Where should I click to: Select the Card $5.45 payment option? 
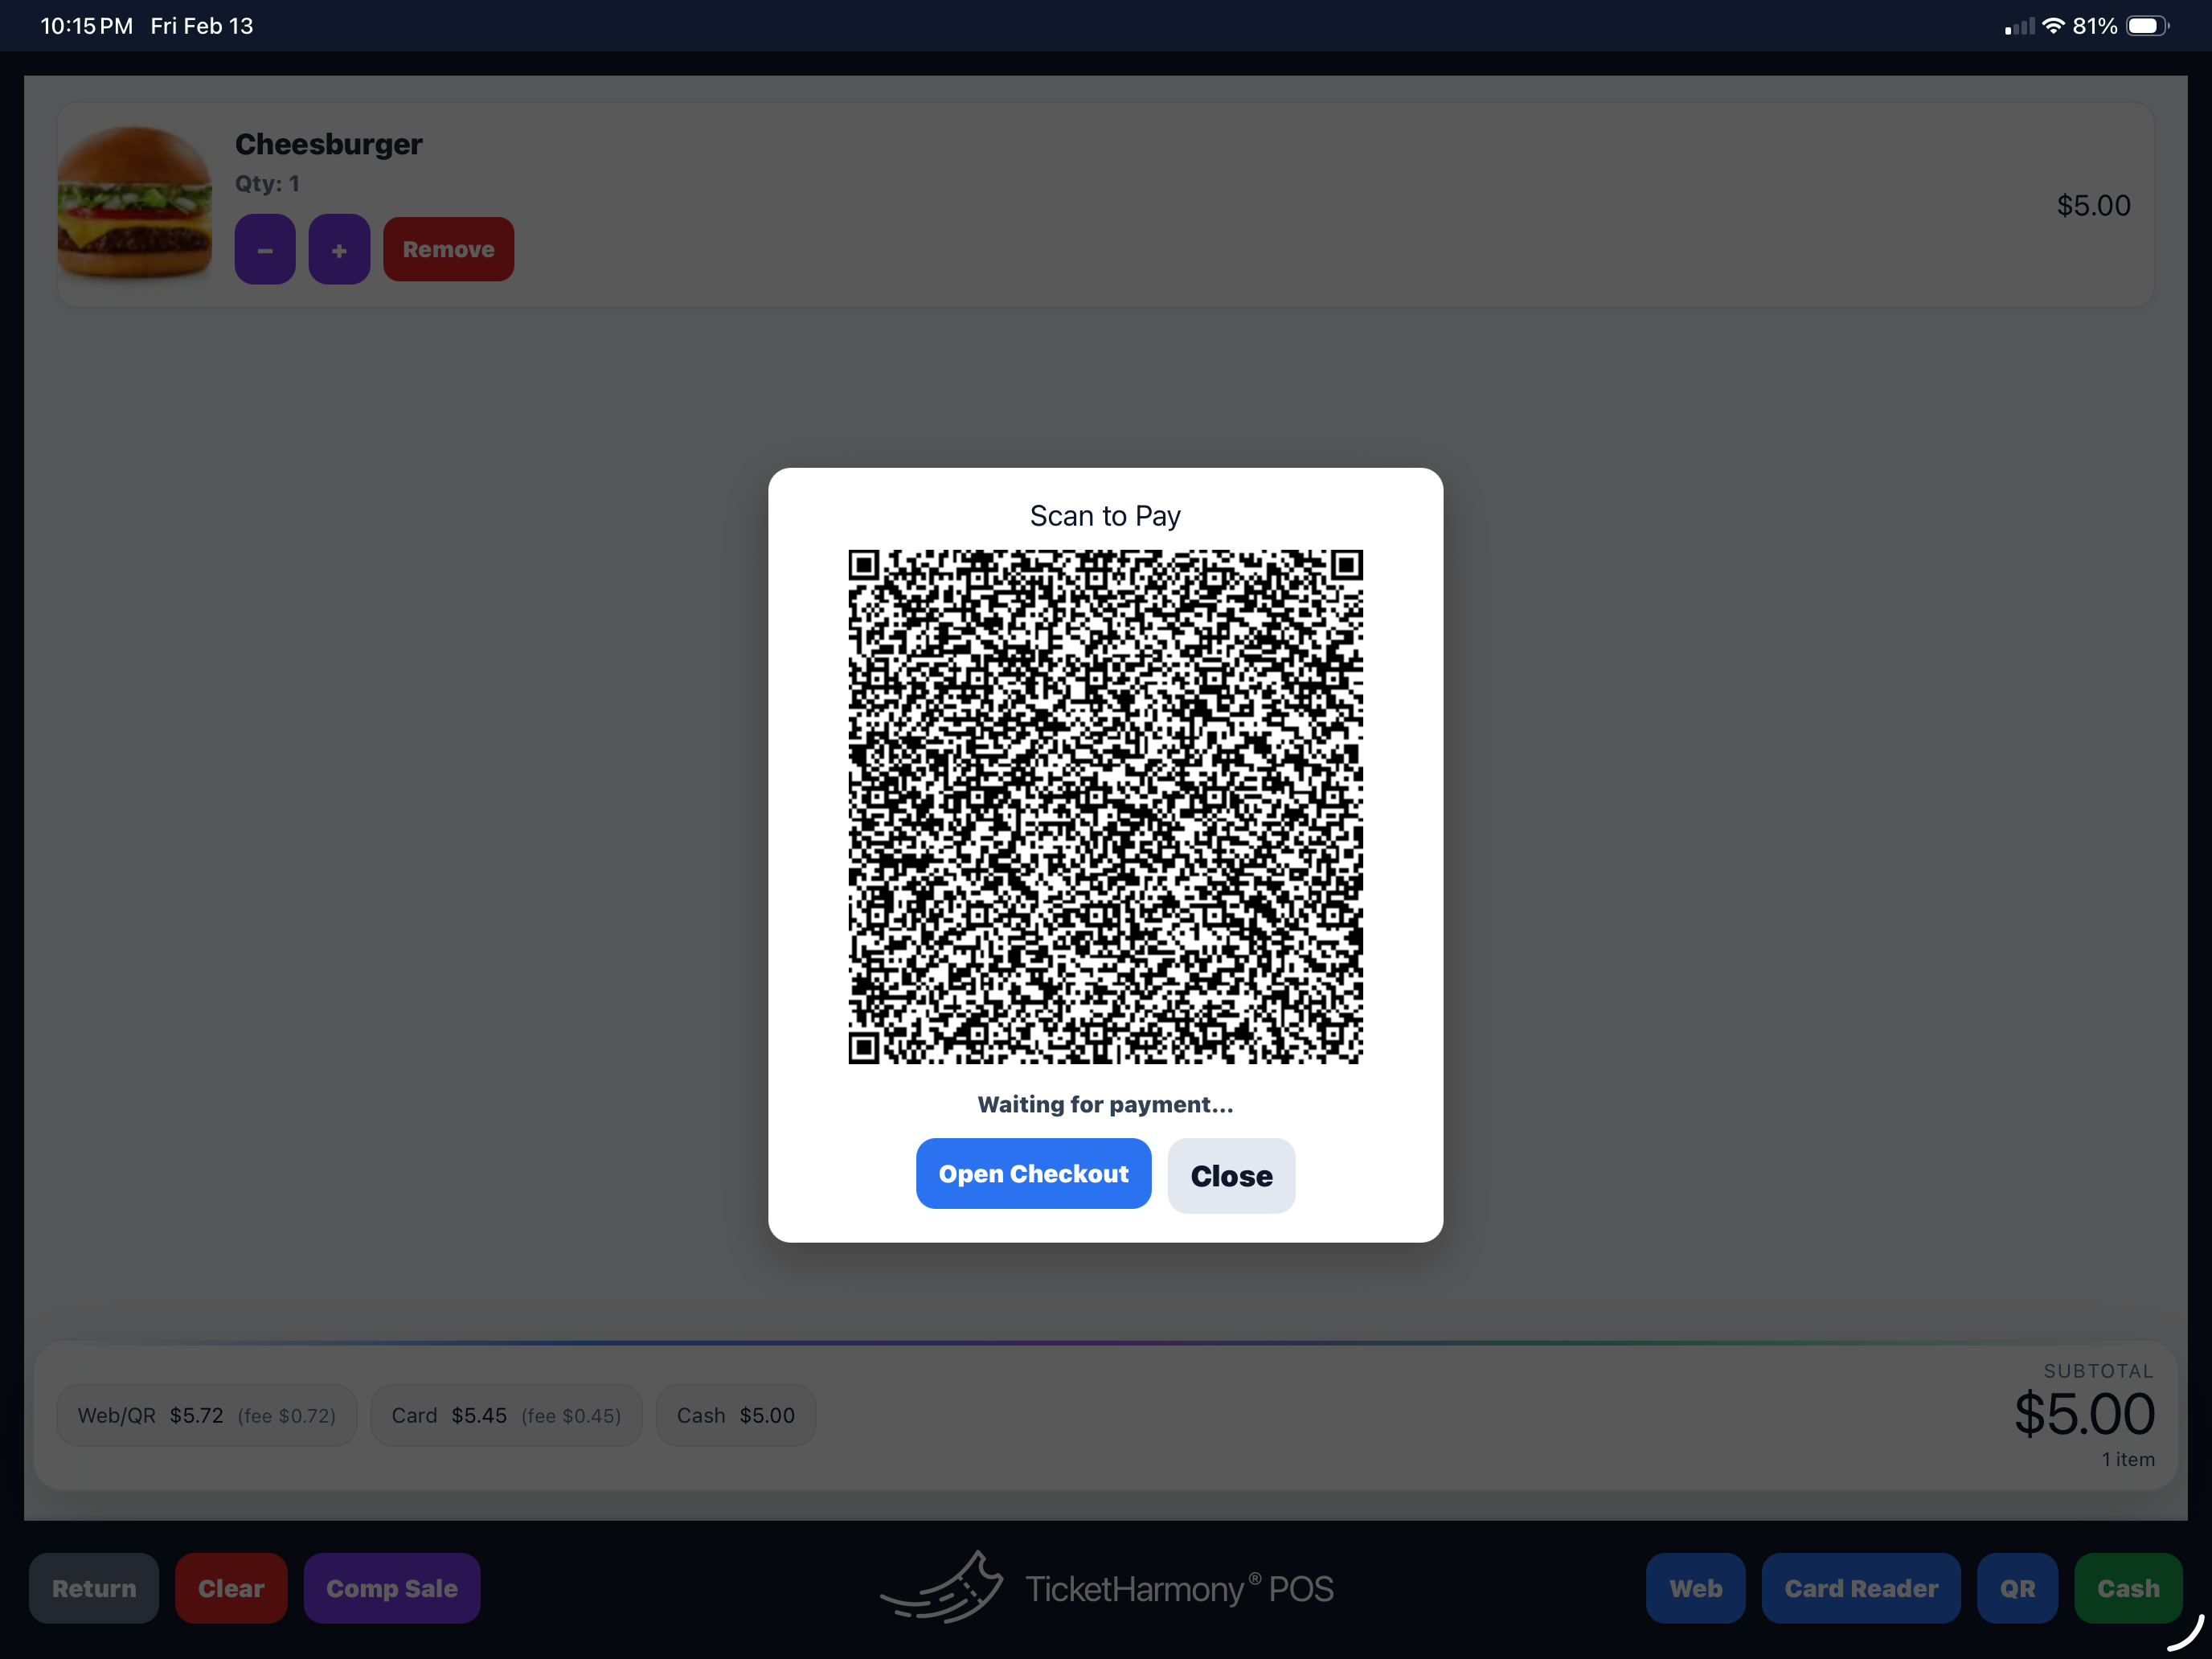point(506,1415)
